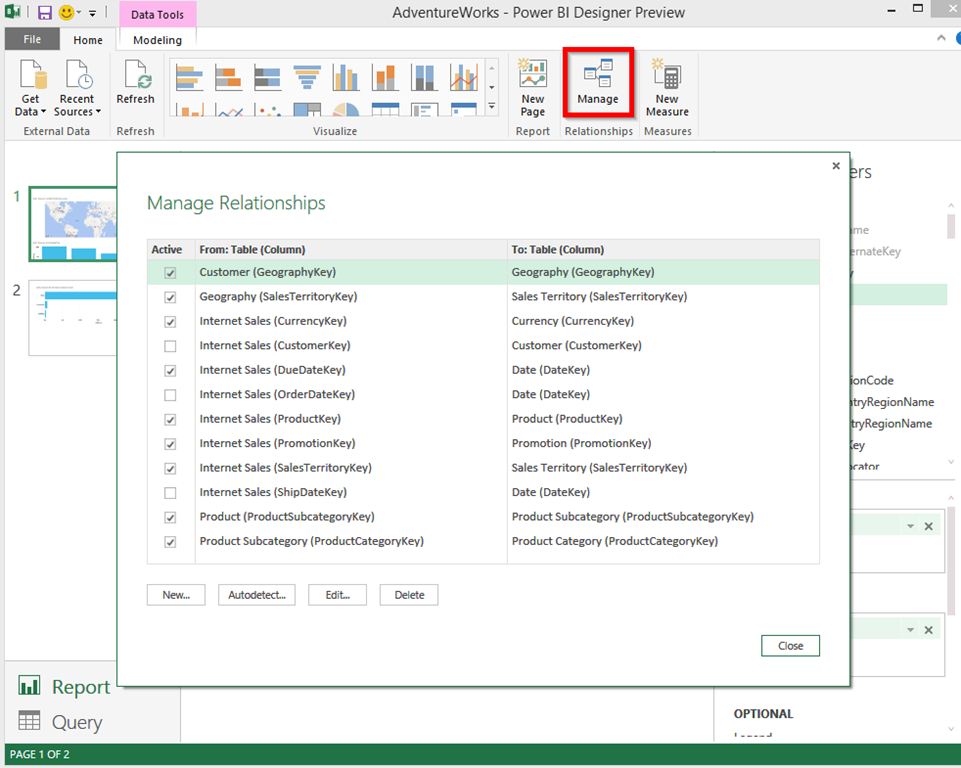The height and width of the screenshot is (768, 961).
Task: Open dropdown for first field well item
Action: [910, 526]
